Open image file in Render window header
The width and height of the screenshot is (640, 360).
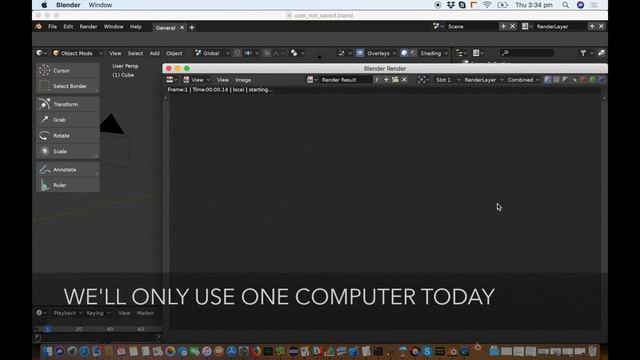click(395, 80)
